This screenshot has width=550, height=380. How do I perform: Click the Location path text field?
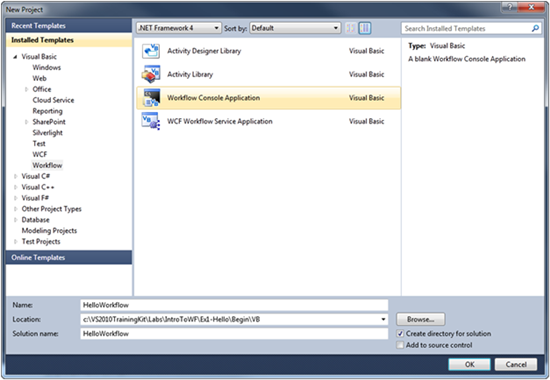coord(230,319)
